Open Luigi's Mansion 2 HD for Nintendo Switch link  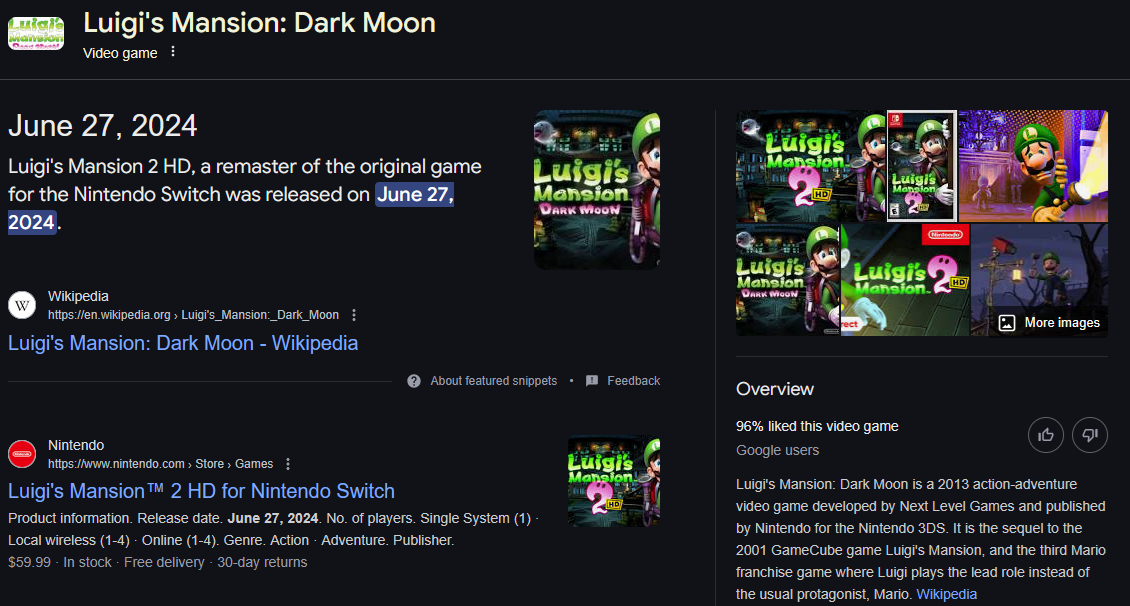coord(201,491)
